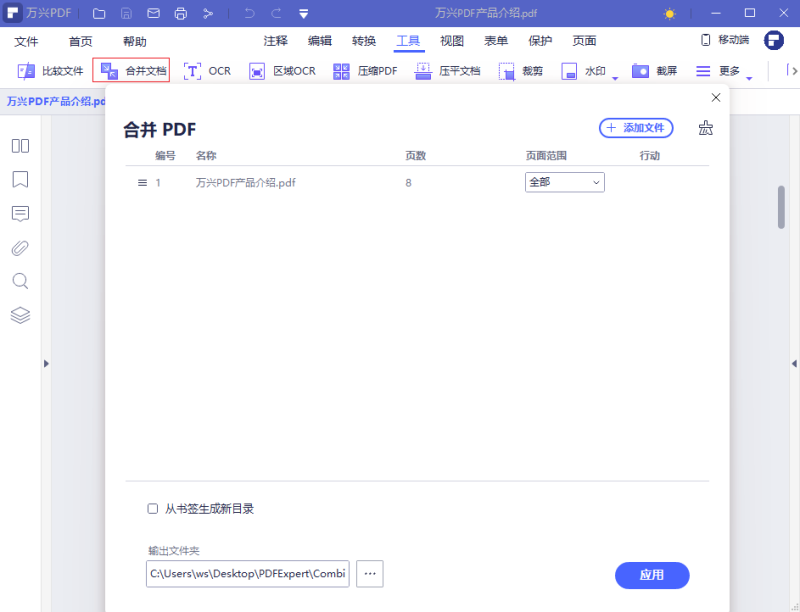Open the 全部 page range dropdown
This screenshot has height=612, width=800.
[x=565, y=182]
